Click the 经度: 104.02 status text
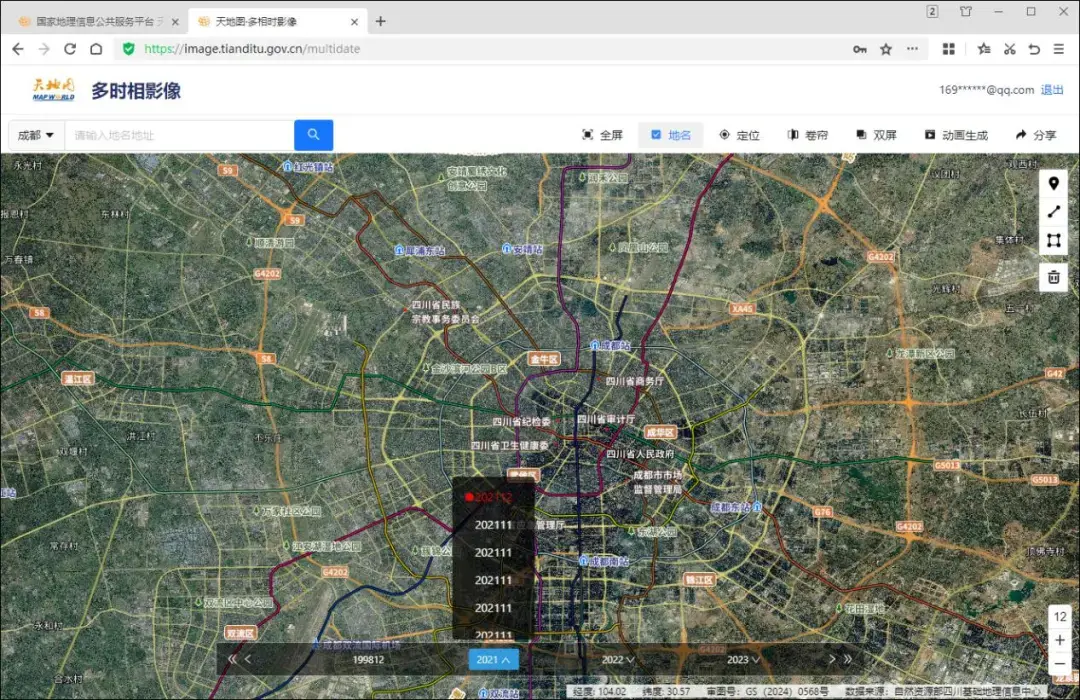 (x=599, y=691)
